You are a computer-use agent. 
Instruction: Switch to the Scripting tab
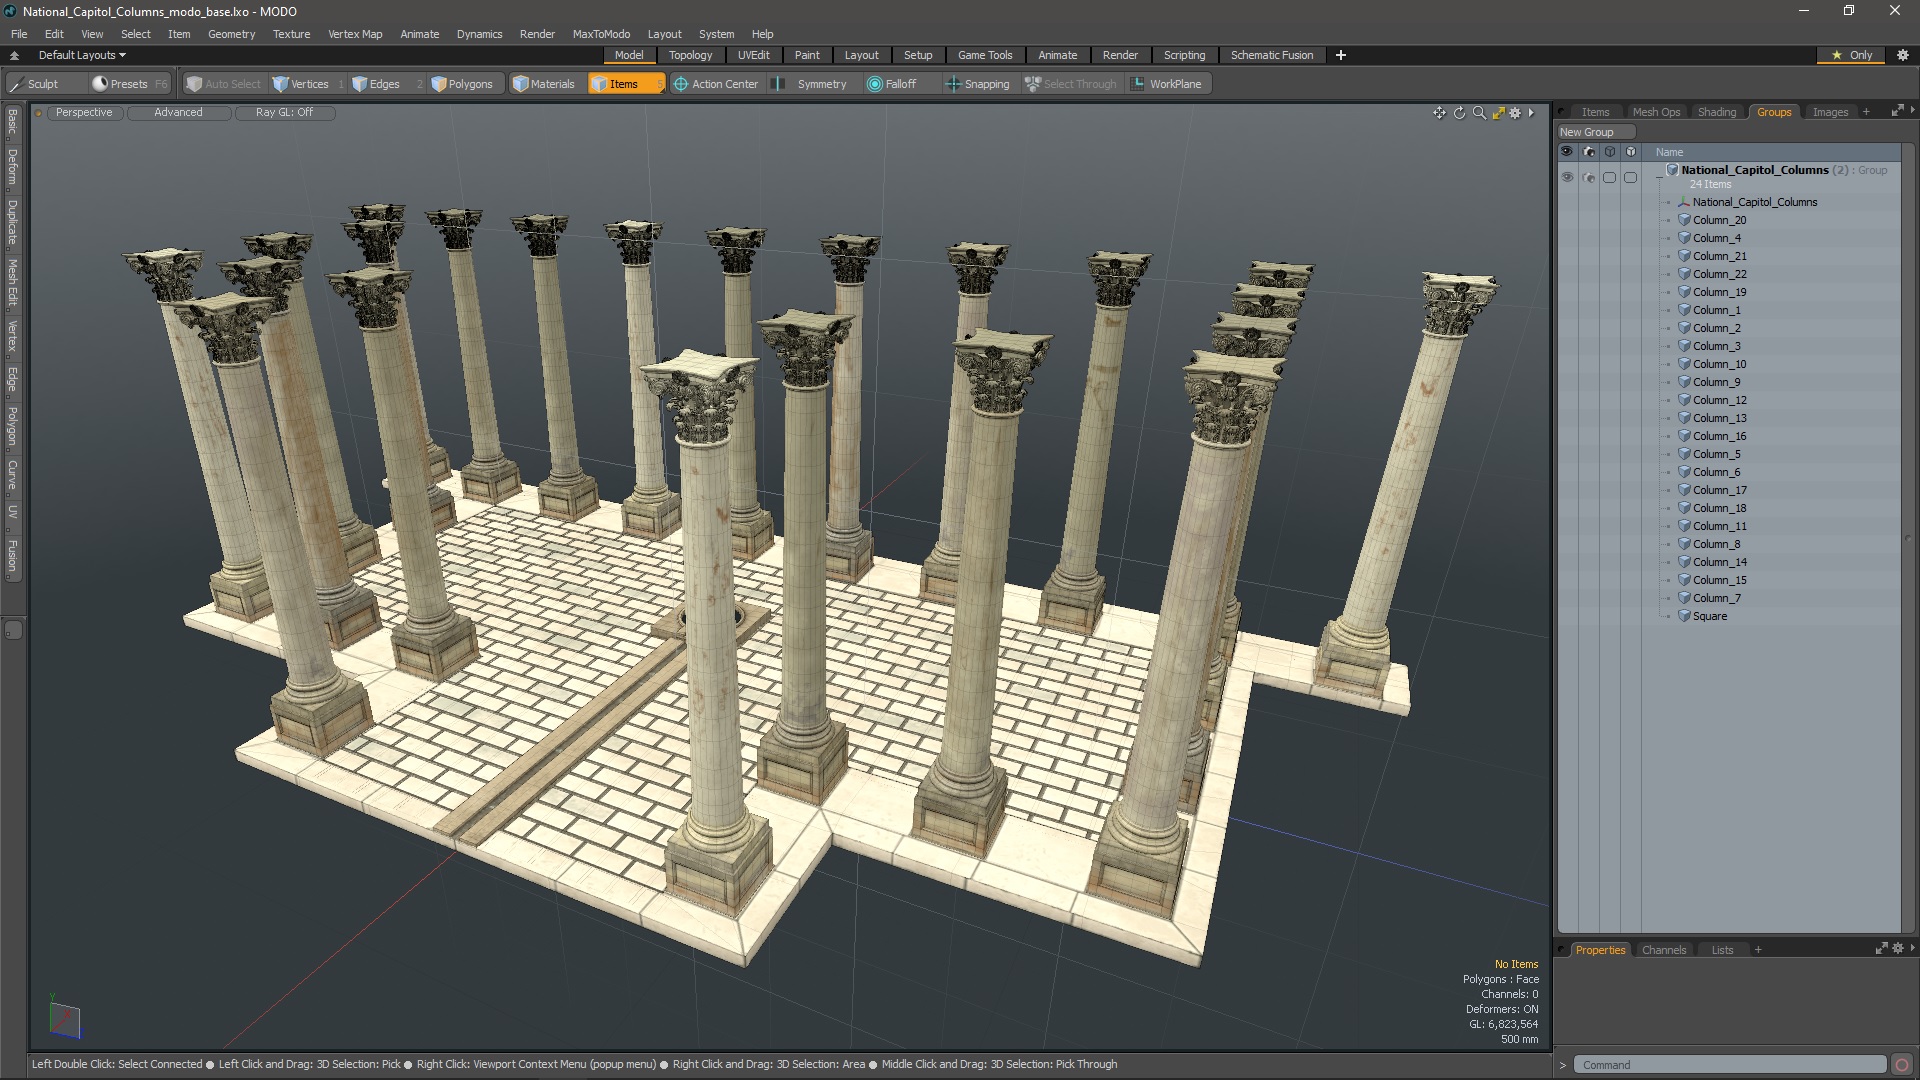[x=1184, y=54]
